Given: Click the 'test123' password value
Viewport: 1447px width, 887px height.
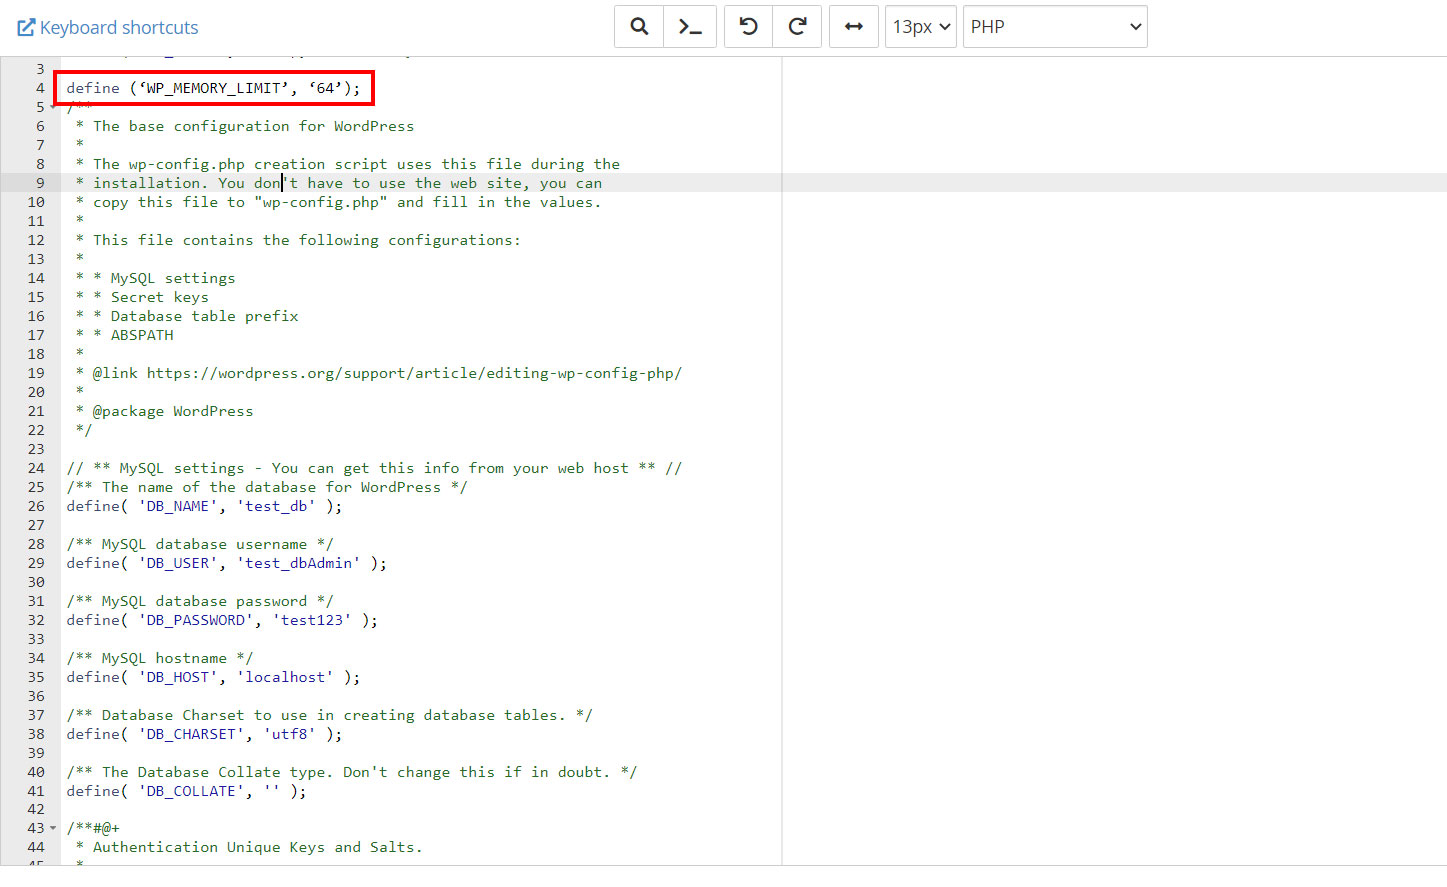Looking at the screenshot, I should (x=311, y=620).
